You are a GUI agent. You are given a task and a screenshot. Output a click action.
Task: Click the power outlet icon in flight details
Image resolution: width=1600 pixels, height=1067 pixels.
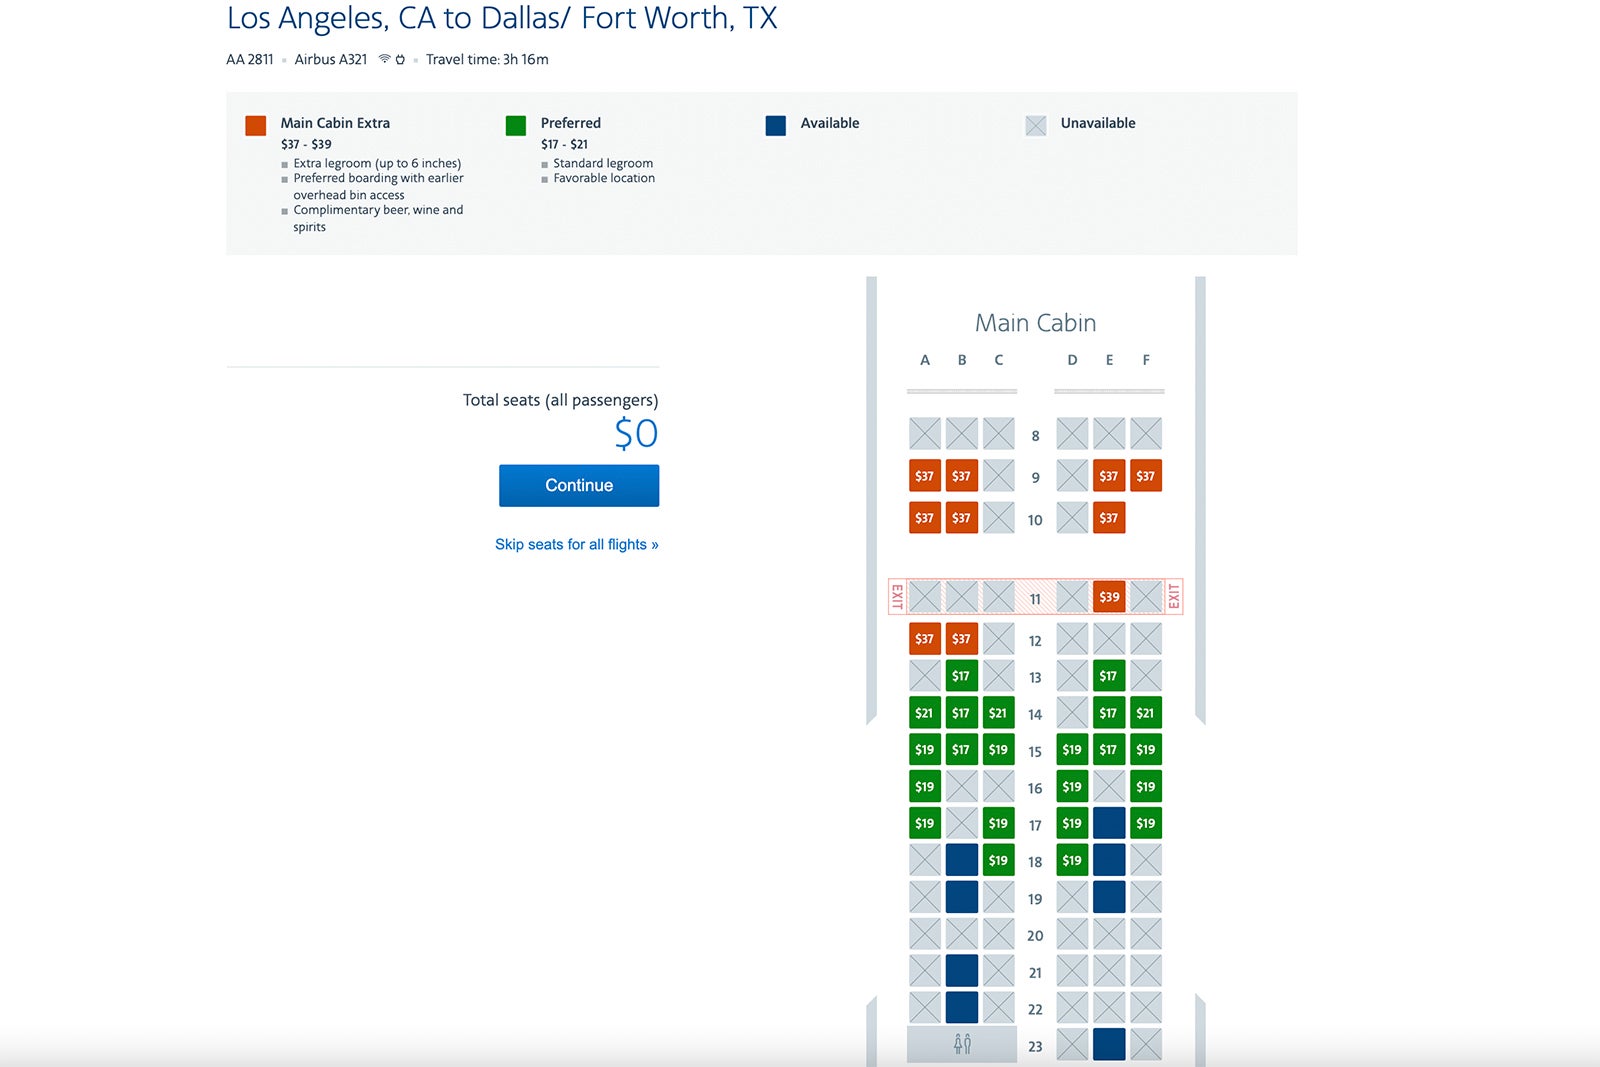399,59
